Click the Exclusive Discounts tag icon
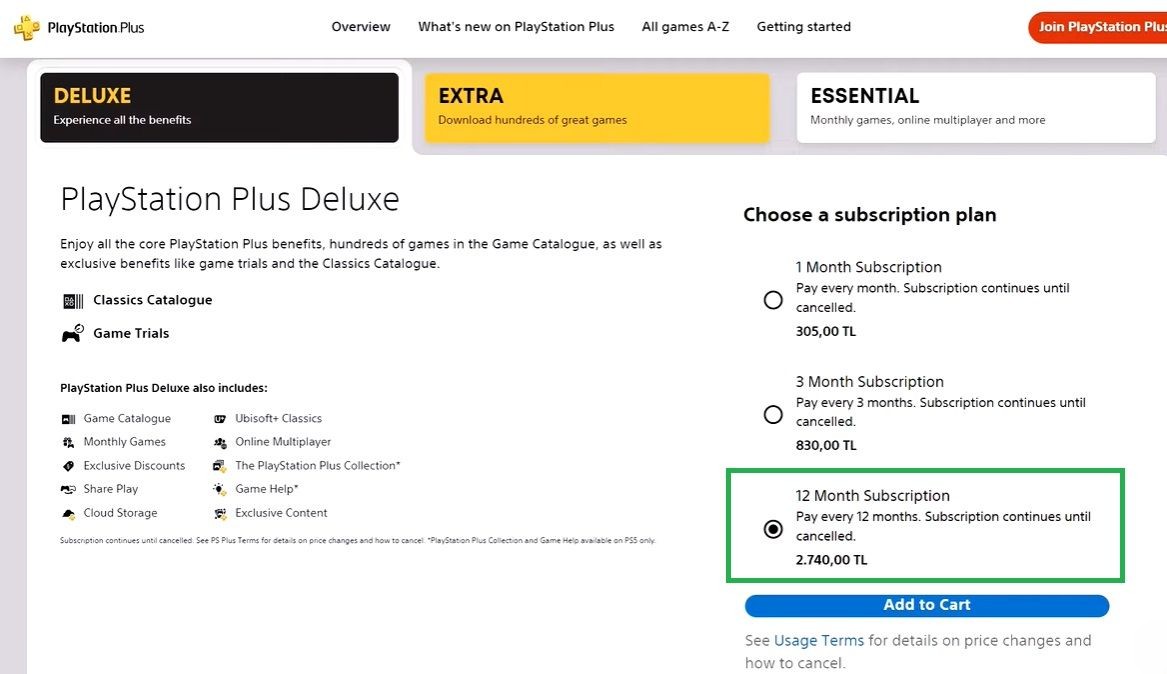 68,466
